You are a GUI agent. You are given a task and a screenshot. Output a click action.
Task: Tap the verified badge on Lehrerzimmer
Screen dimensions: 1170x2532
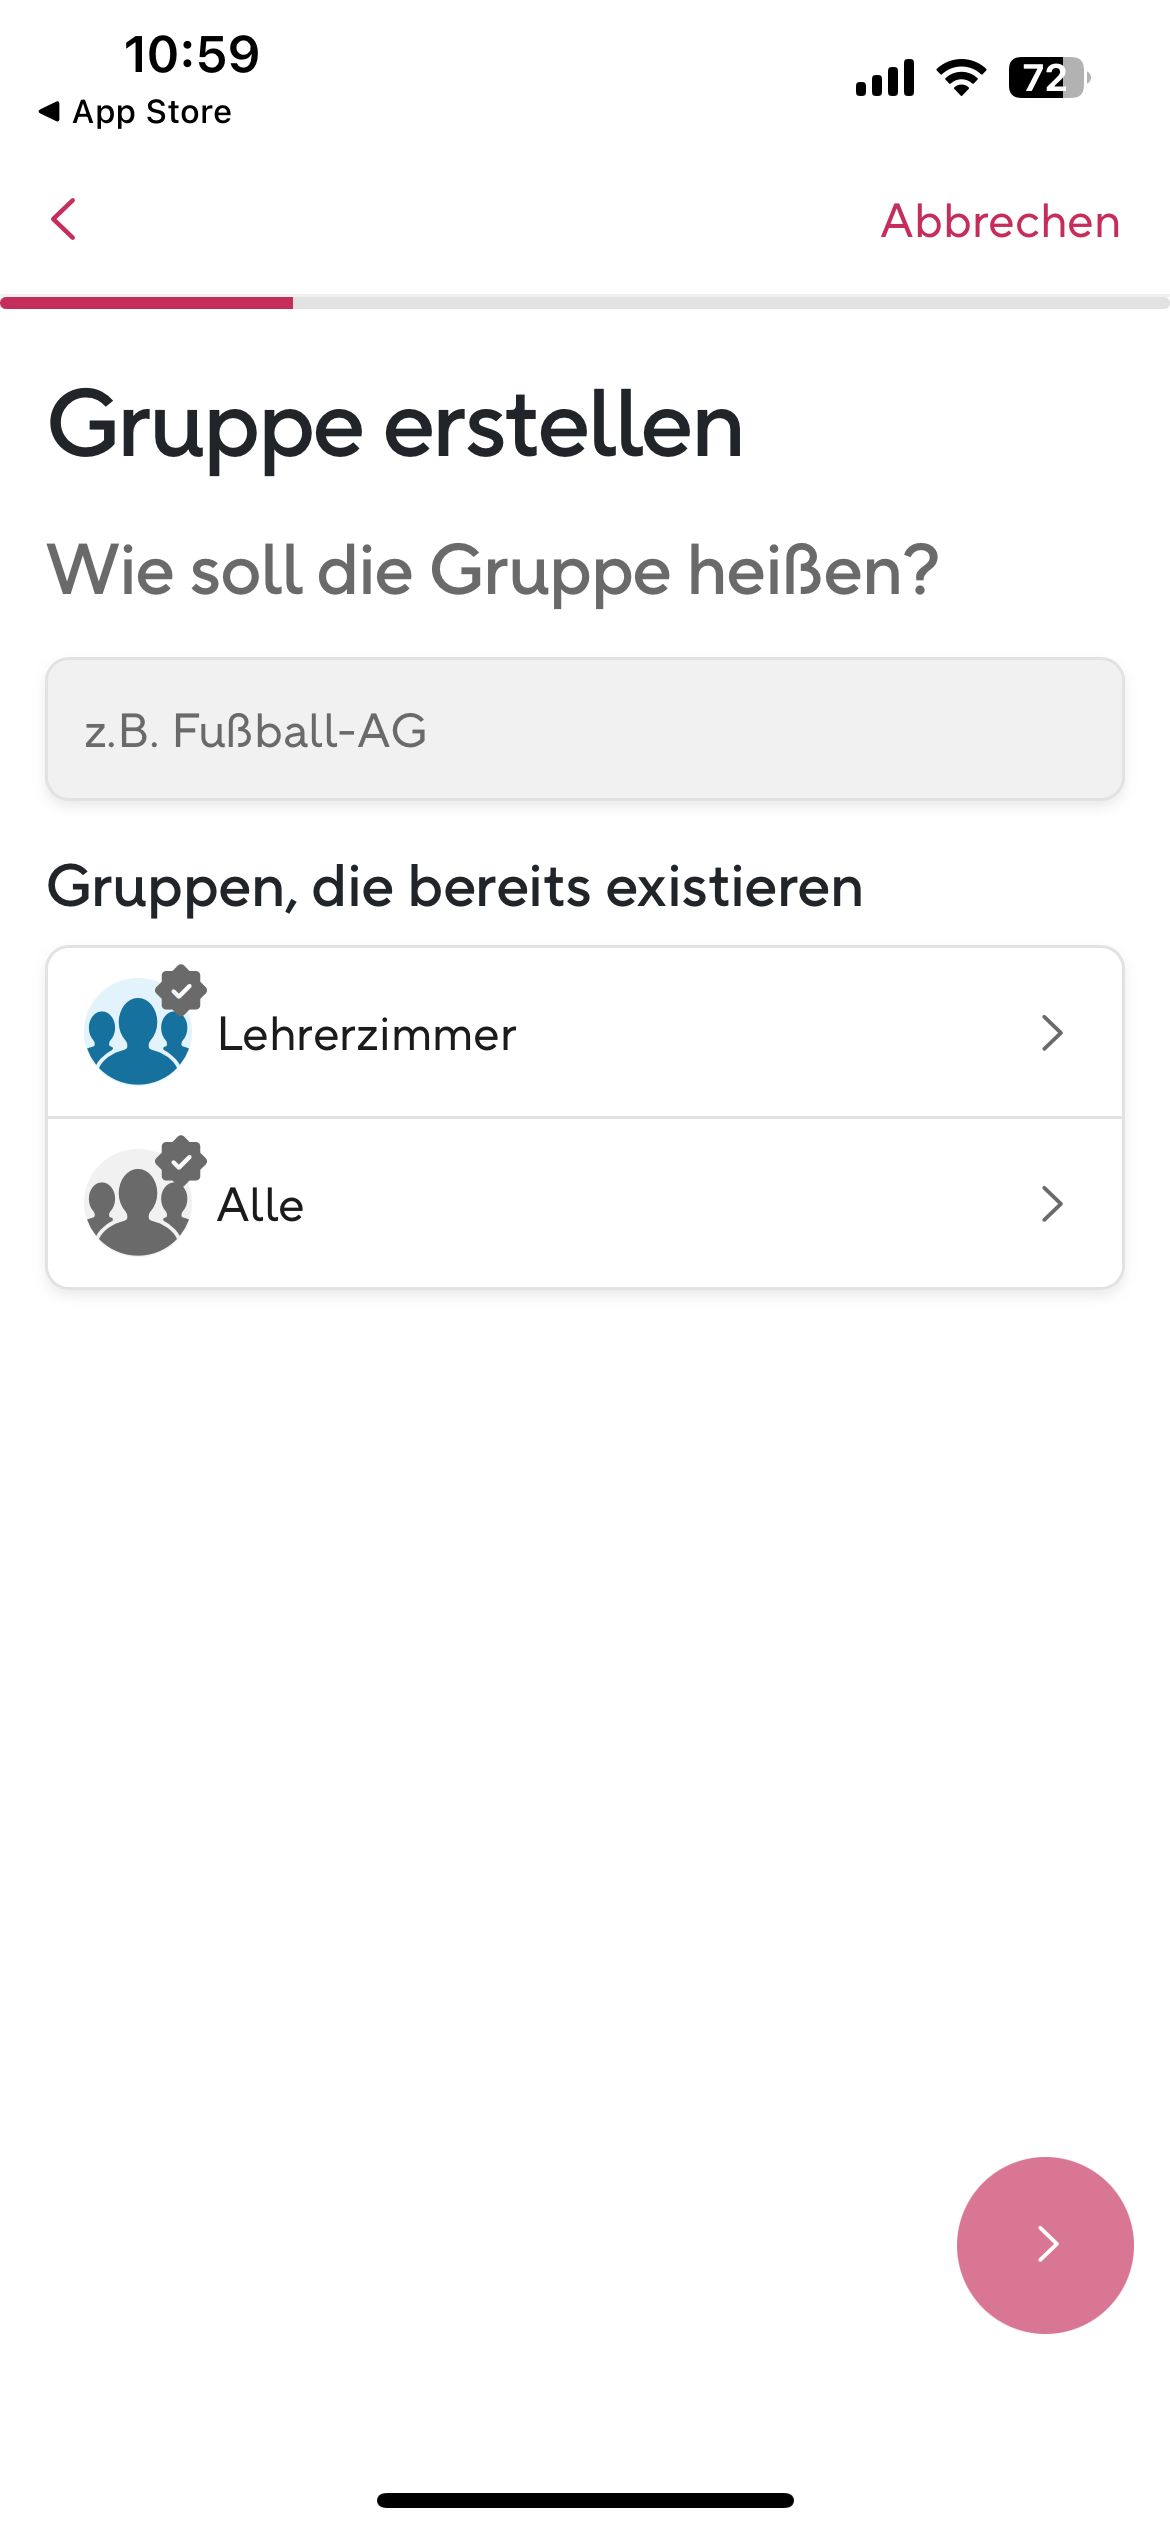[181, 990]
